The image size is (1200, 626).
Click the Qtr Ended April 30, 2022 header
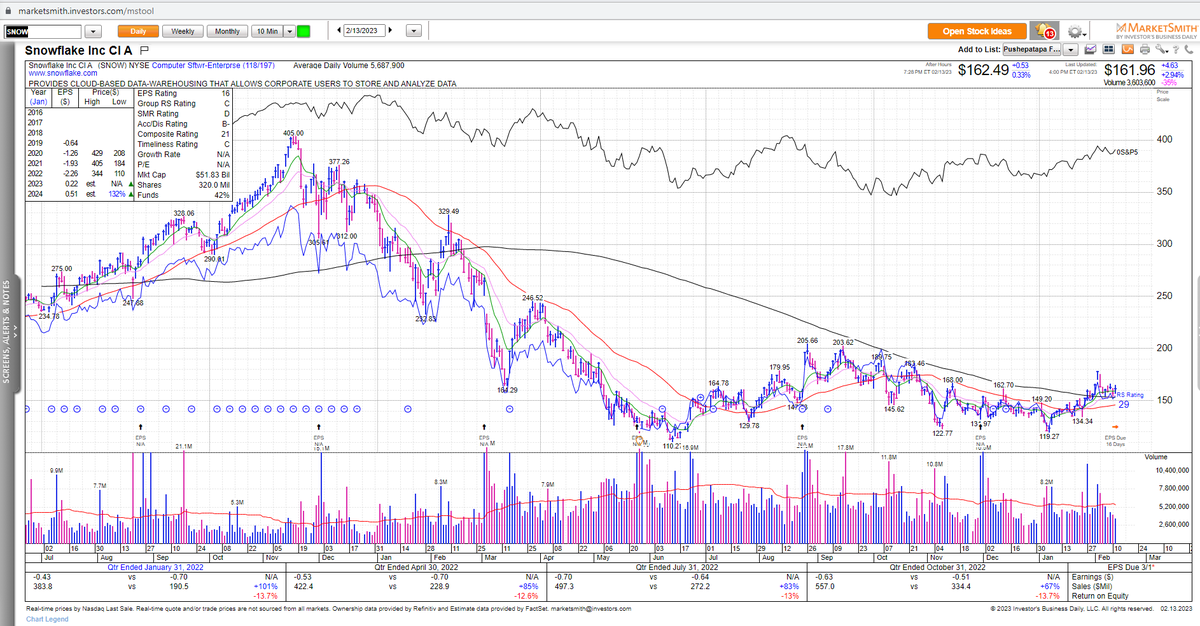tap(415, 567)
